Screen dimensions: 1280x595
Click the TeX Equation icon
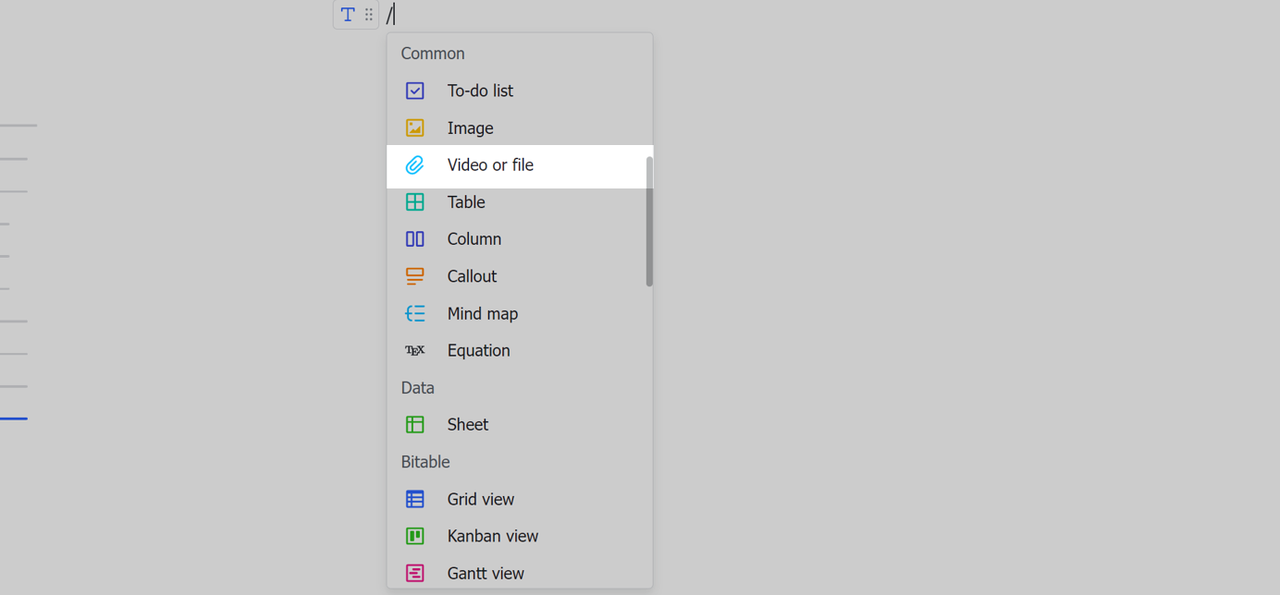tap(415, 350)
